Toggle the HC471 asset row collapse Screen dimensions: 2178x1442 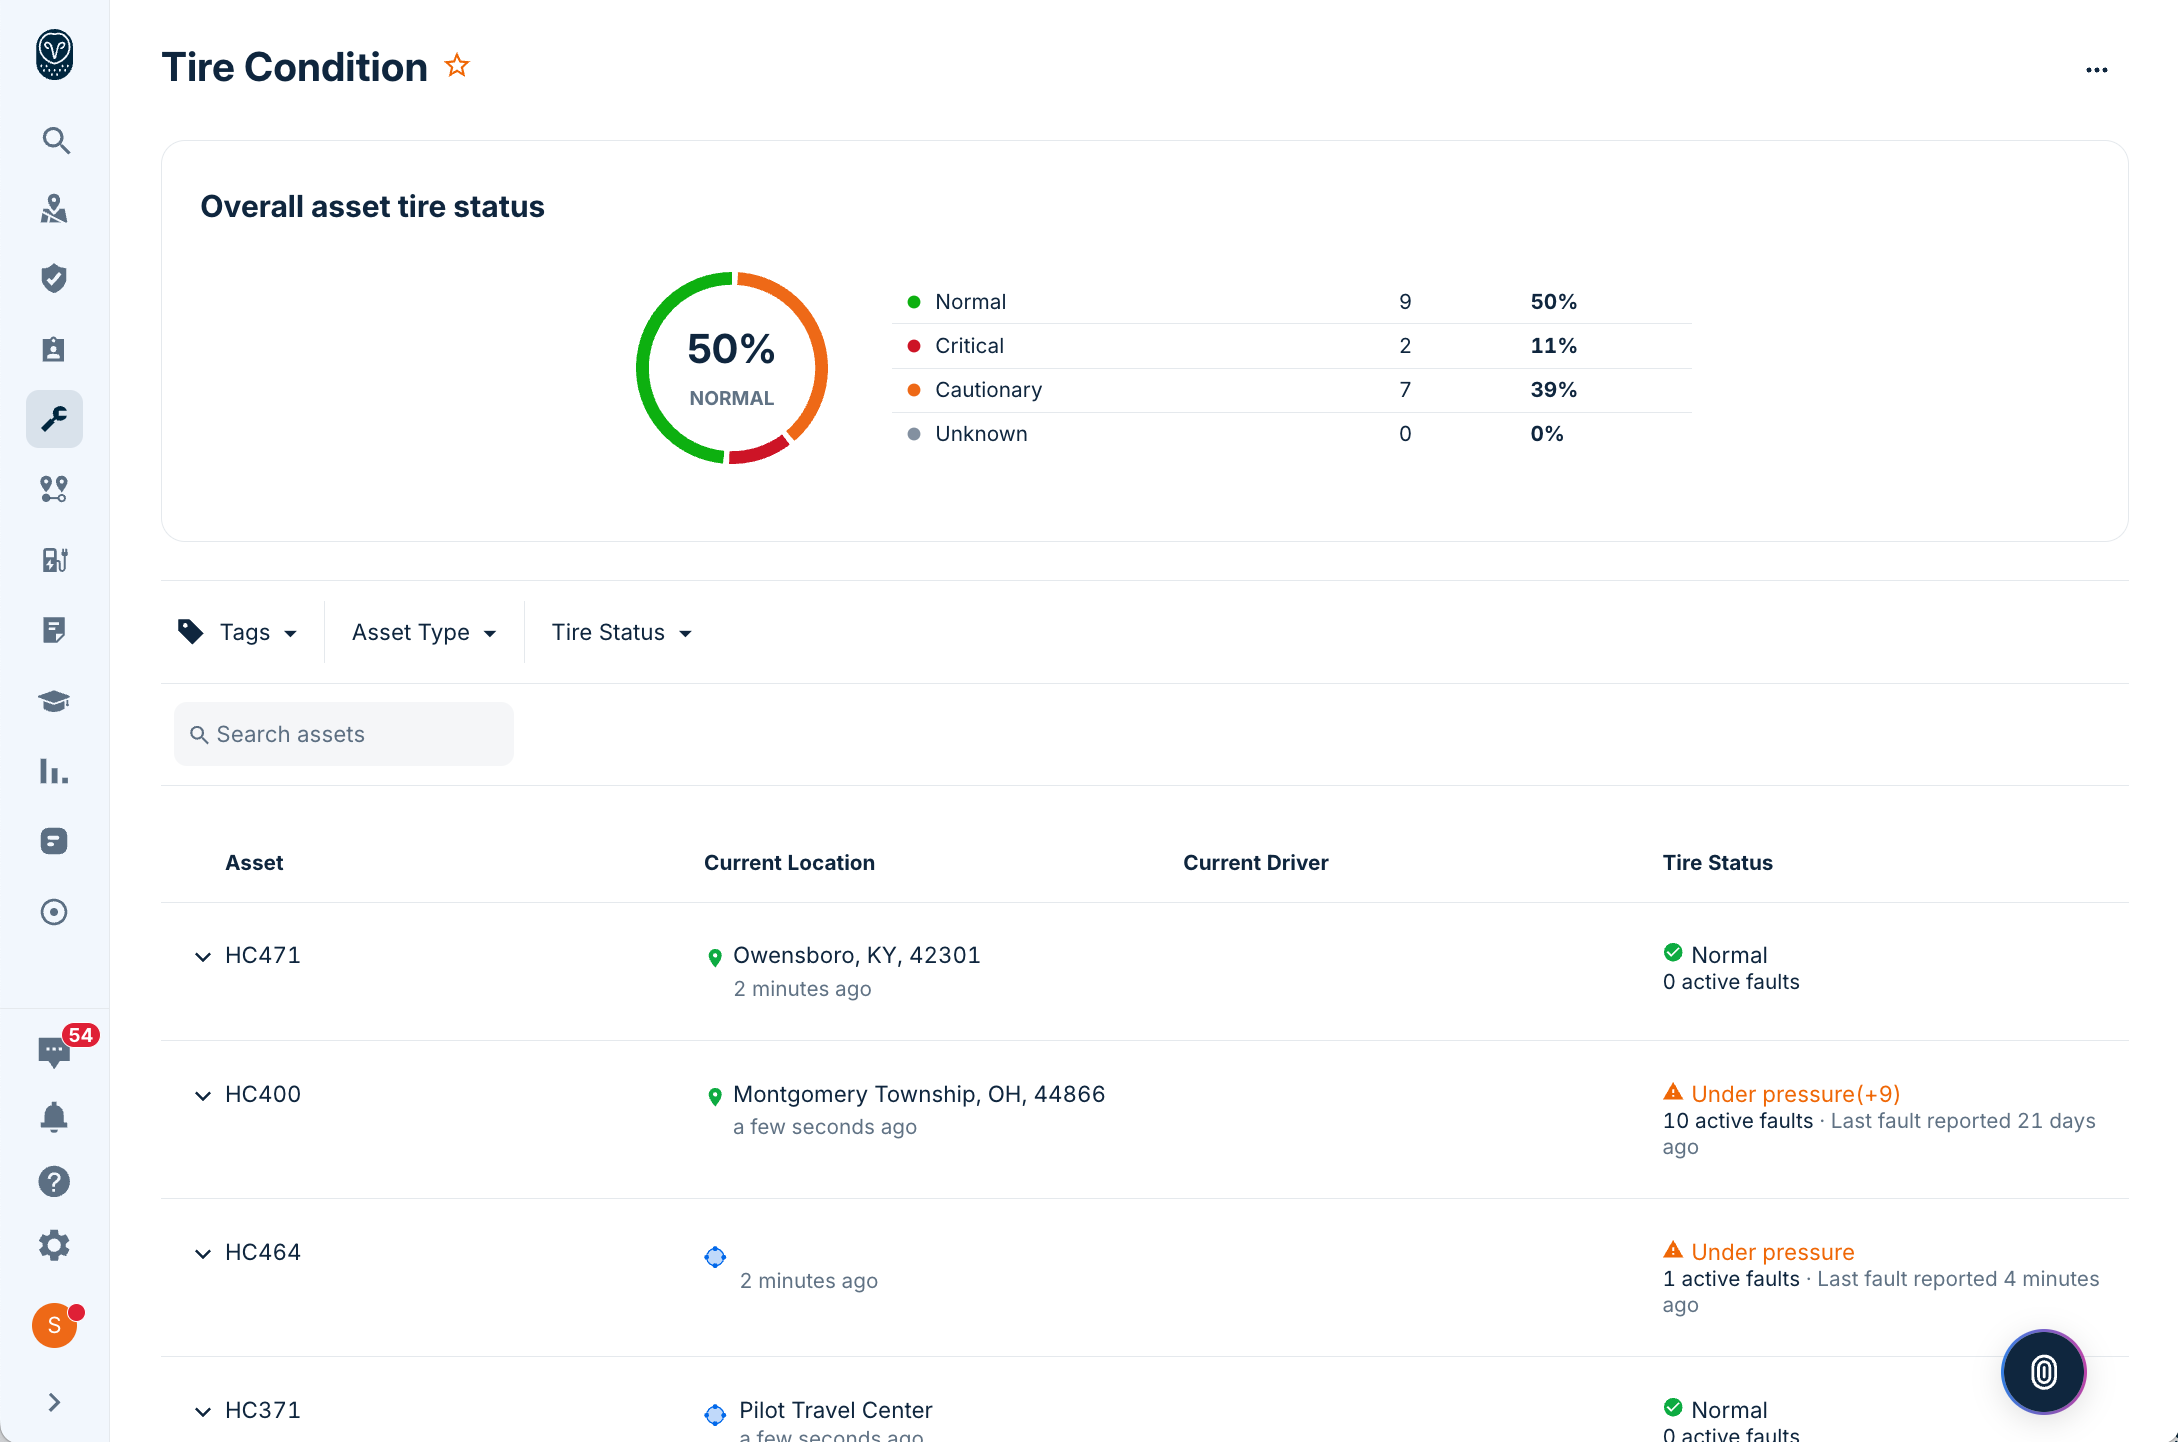pyautogui.click(x=201, y=956)
